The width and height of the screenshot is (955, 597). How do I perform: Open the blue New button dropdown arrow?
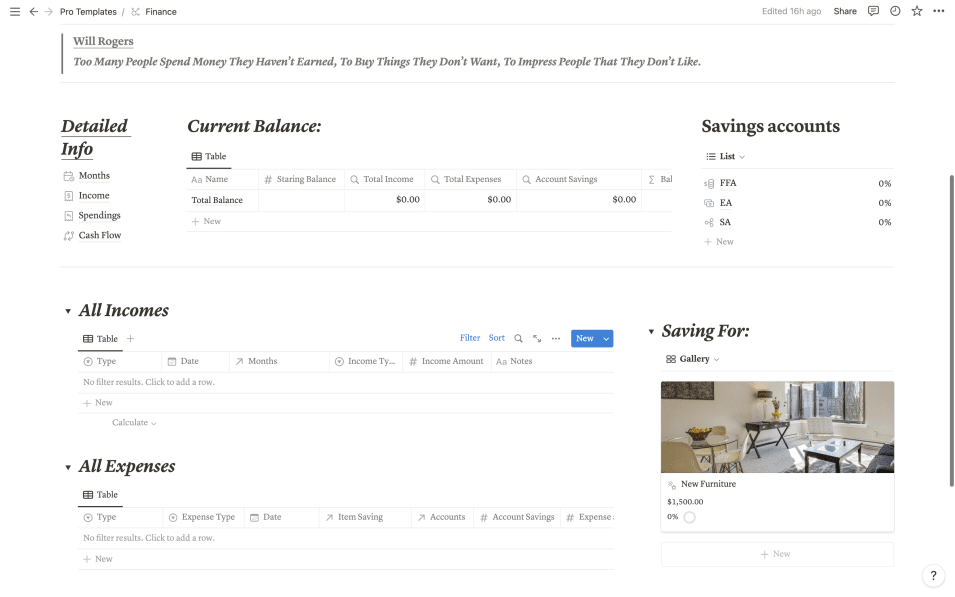[606, 339]
